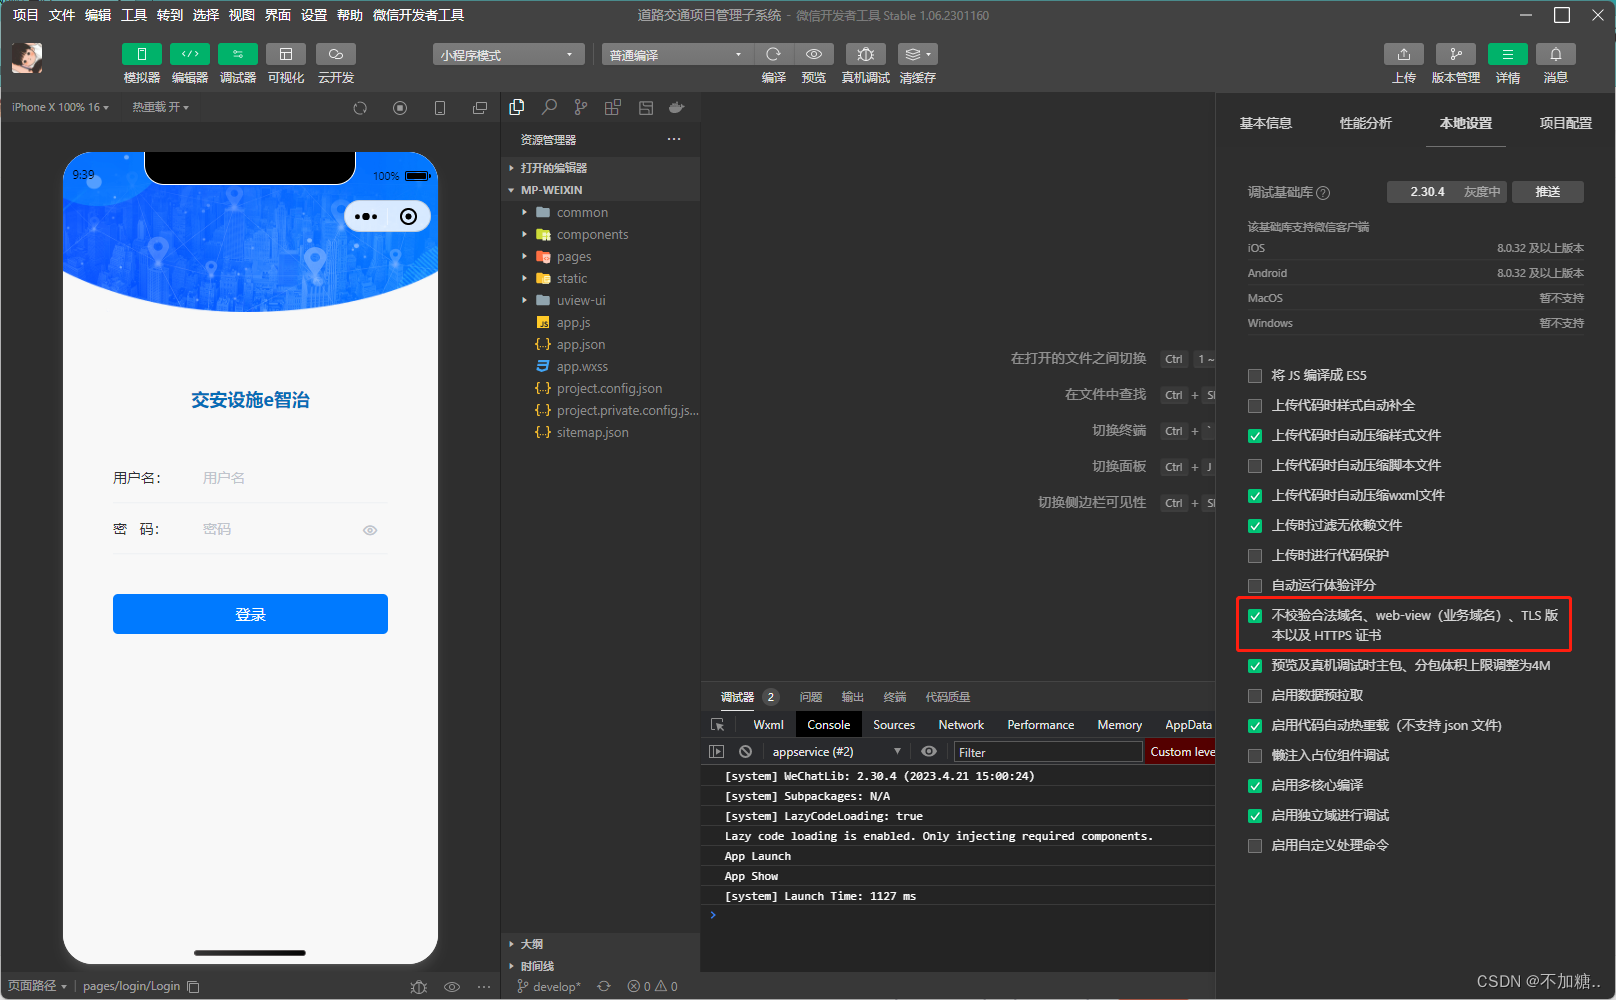Image resolution: width=1616 pixels, height=1000 pixels.
Task: Uncheck the skip domain validation checkbox
Action: (x=1255, y=616)
